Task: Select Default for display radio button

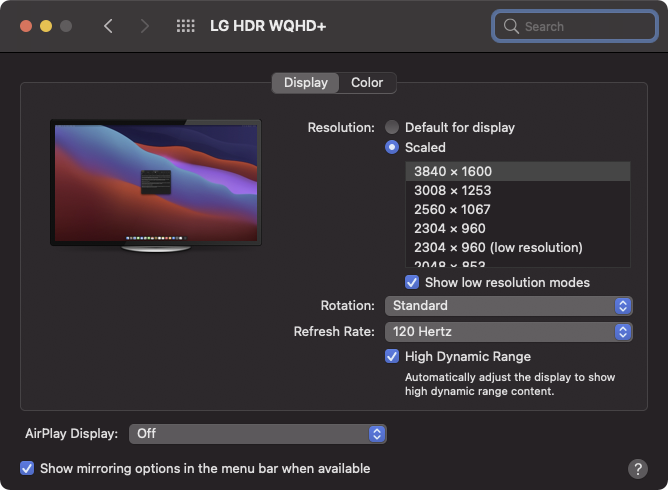Action: [x=392, y=127]
